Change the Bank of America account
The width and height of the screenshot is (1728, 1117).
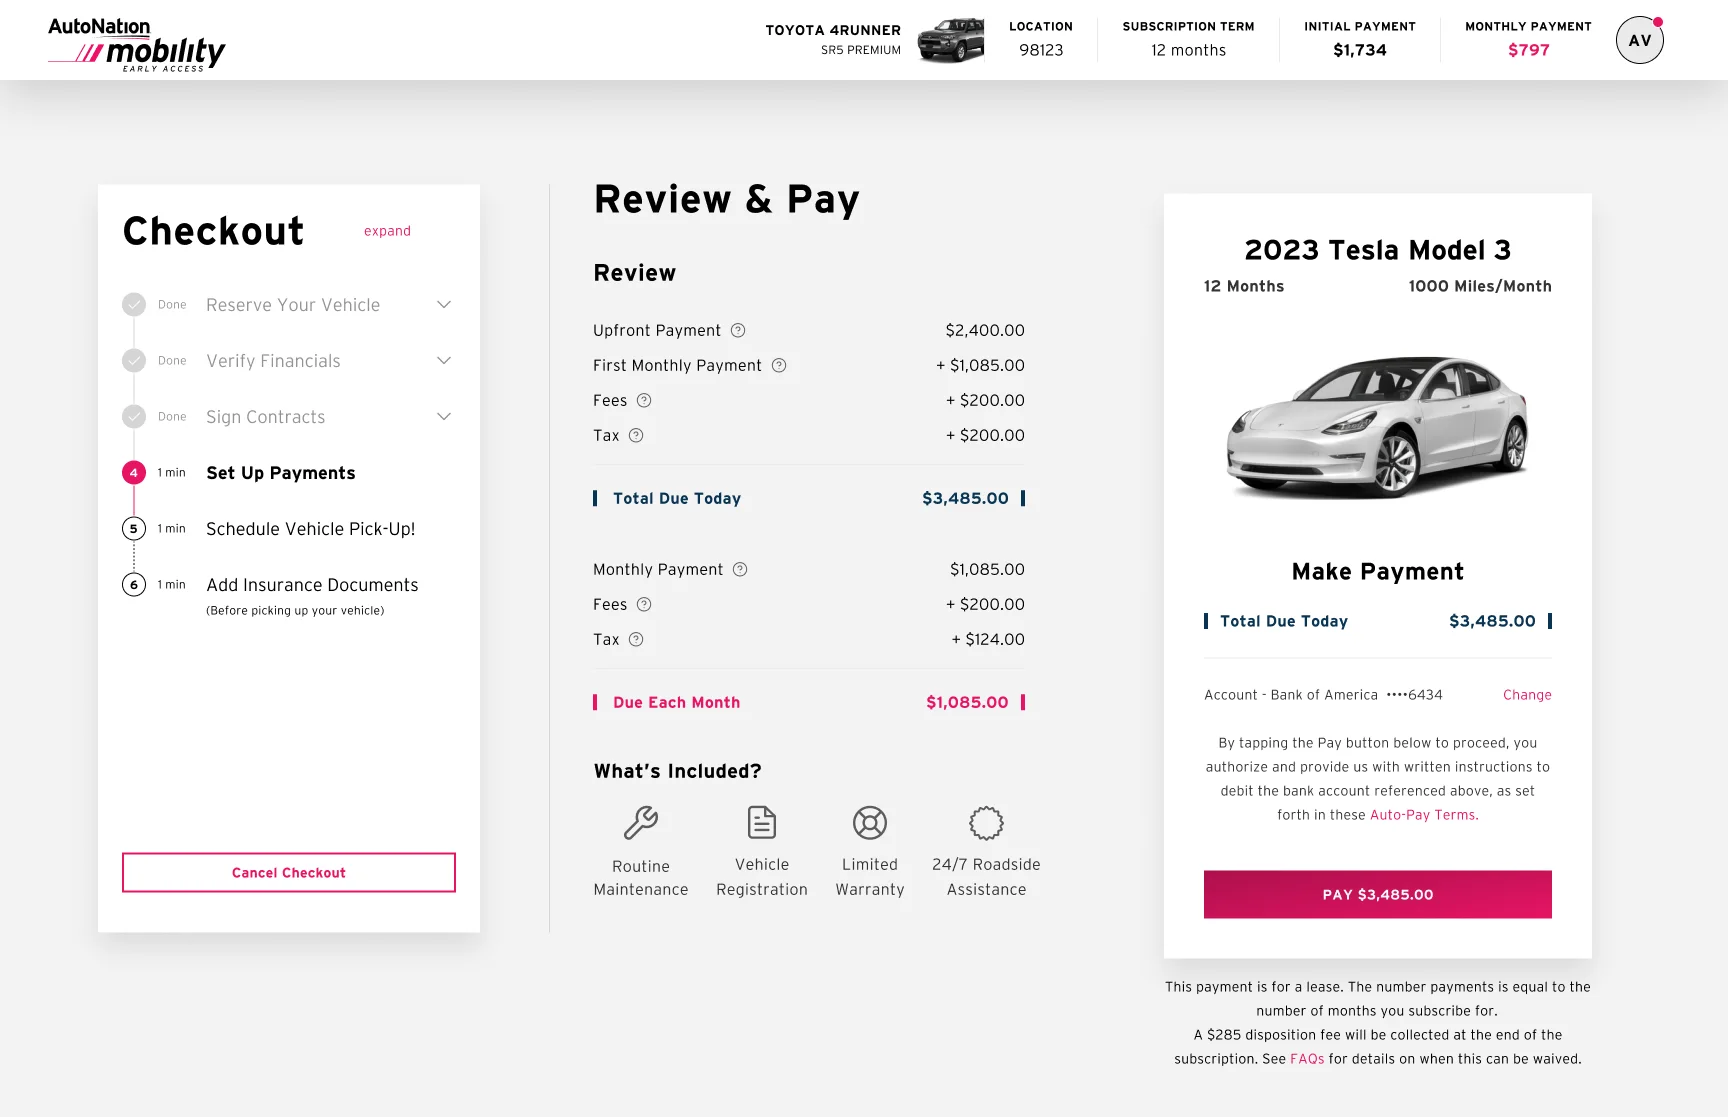pos(1527,695)
